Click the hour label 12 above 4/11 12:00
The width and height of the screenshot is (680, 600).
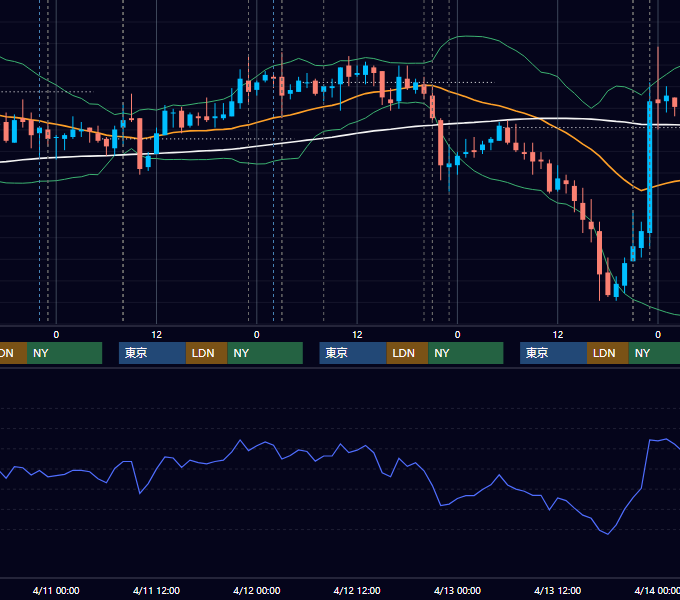157,335
